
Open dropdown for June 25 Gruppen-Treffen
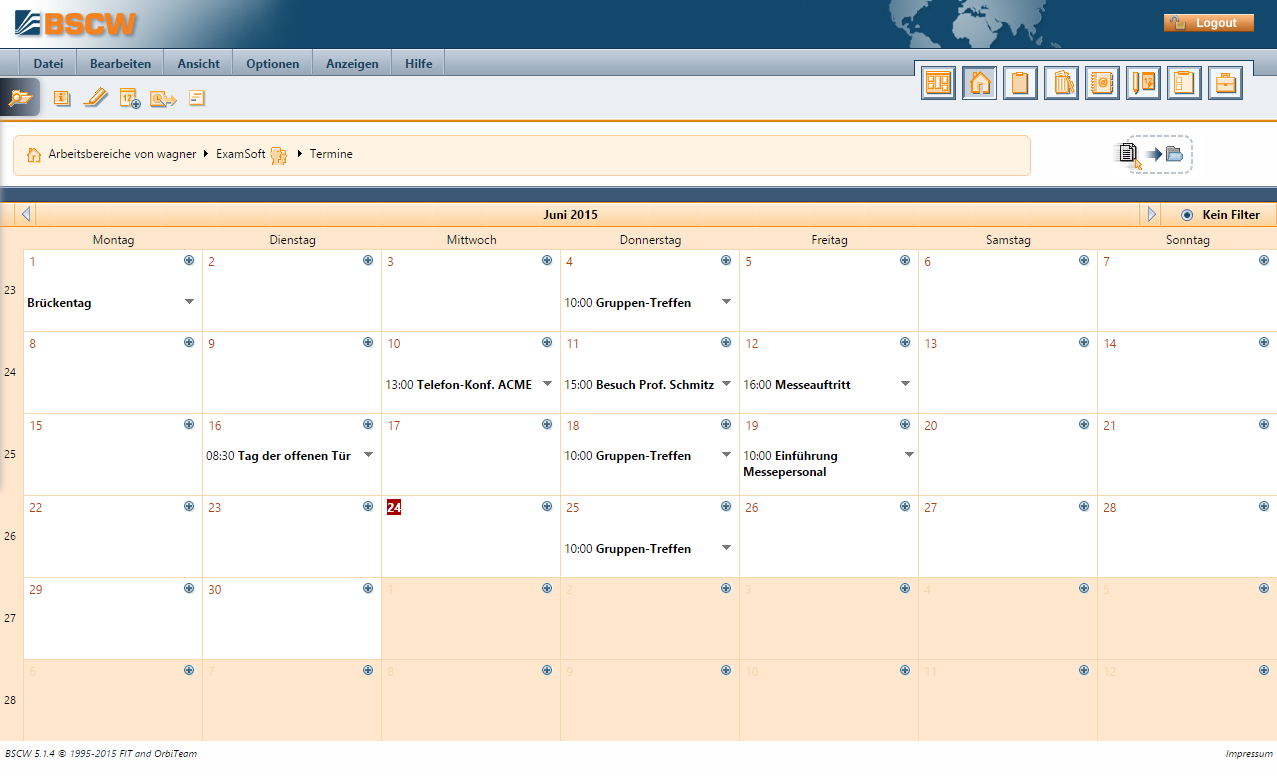726,547
